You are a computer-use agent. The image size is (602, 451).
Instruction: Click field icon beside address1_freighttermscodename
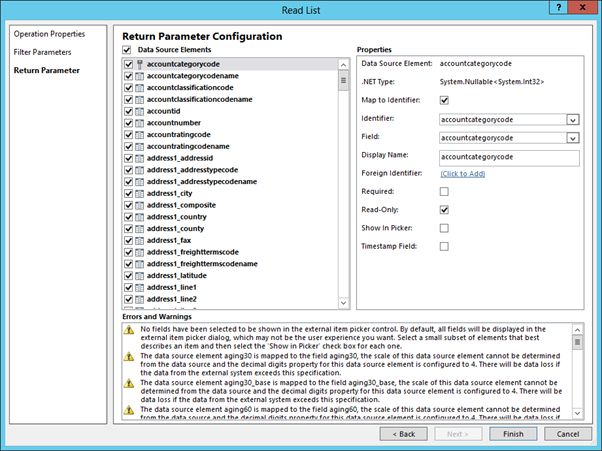(x=140, y=264)
